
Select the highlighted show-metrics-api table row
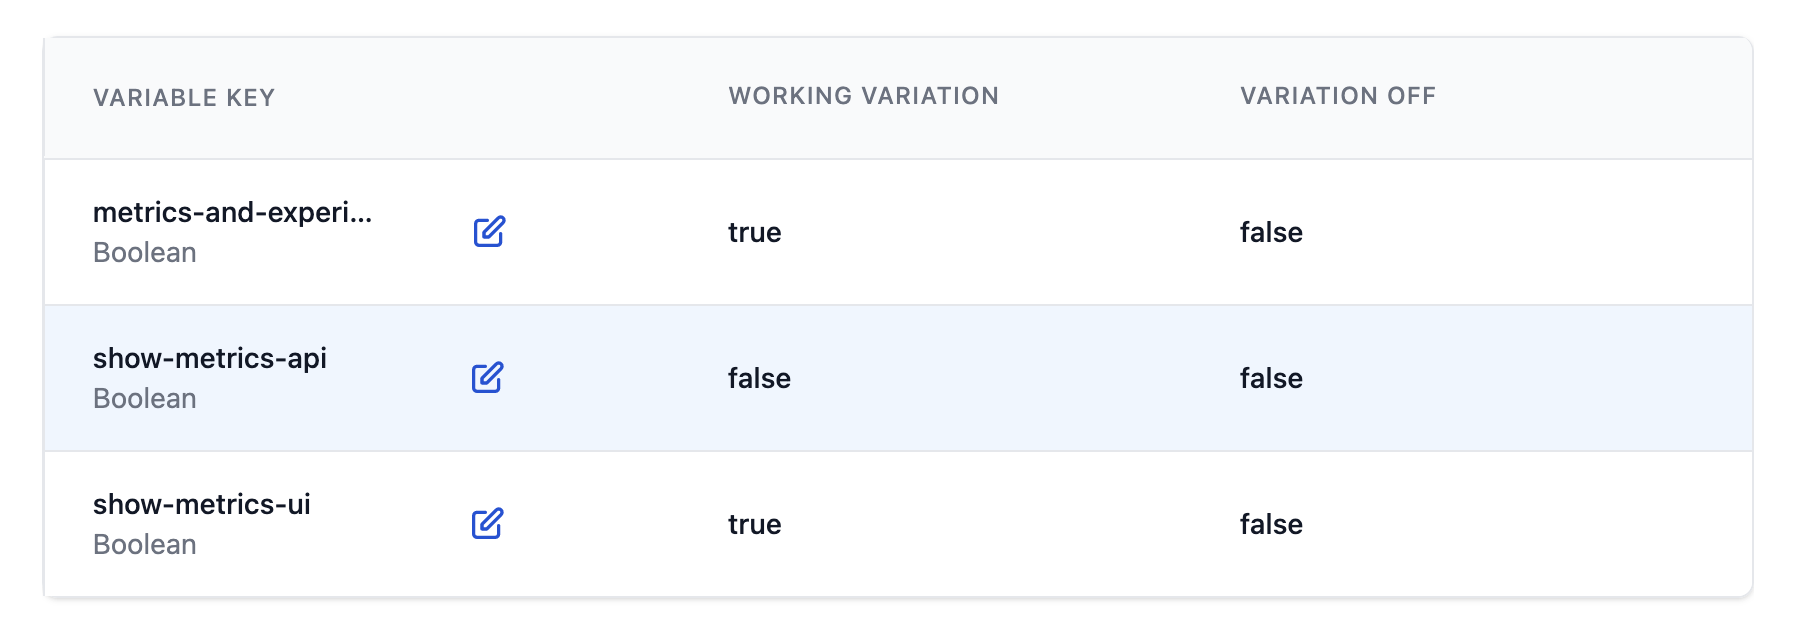coord(899,378)
